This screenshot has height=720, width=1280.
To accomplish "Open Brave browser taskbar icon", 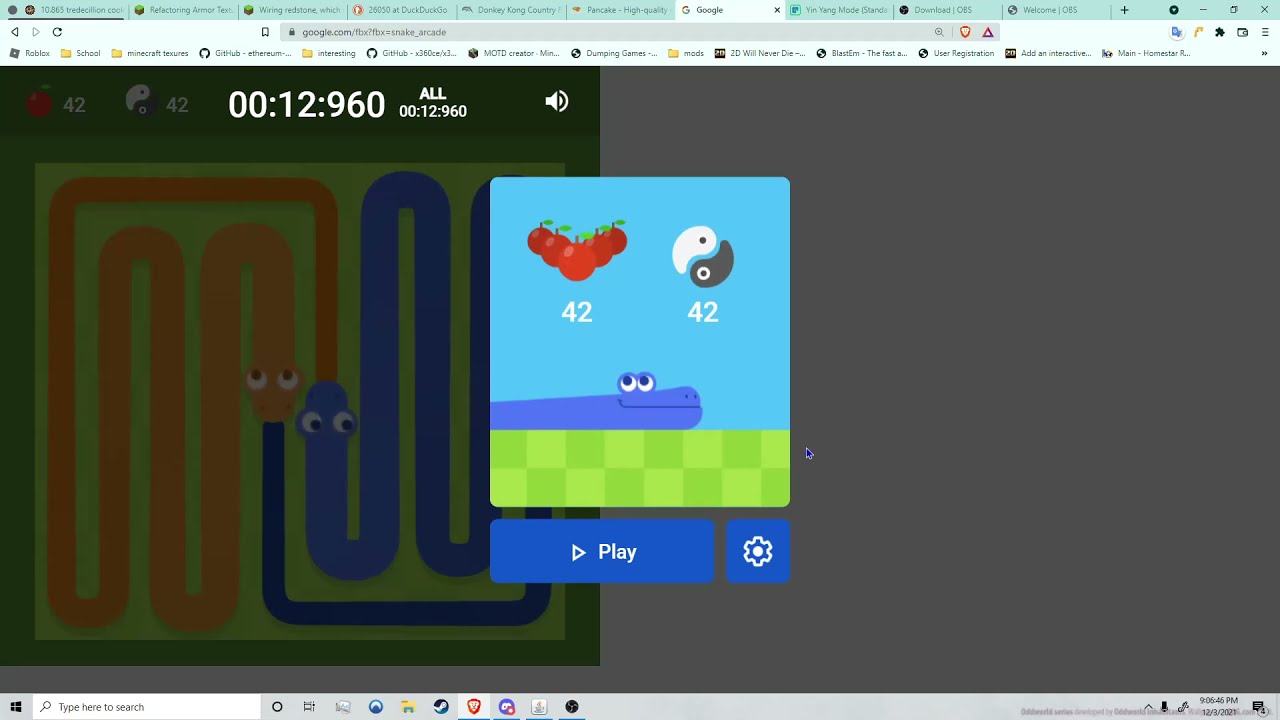I will (x=474, y=707).
